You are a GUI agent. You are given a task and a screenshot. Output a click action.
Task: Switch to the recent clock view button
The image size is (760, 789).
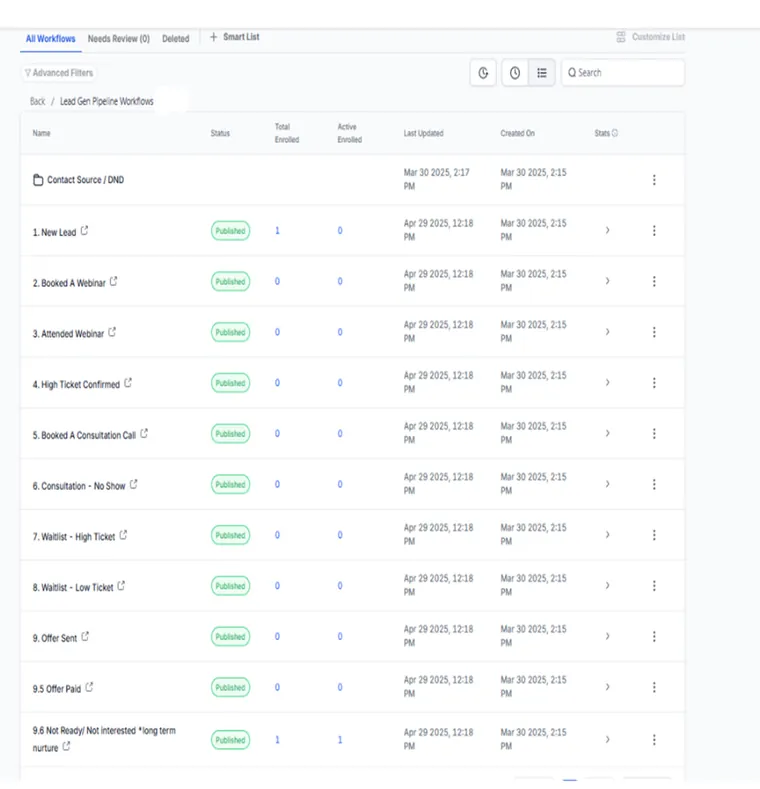coord(515,73)
